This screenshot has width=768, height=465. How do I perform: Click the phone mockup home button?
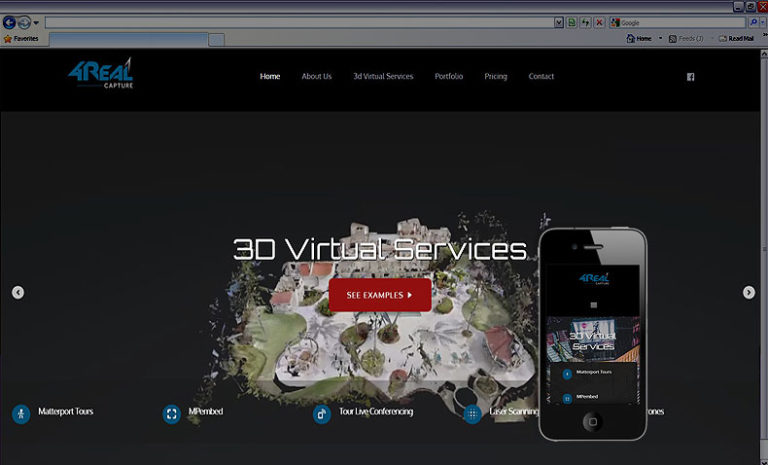coord(593,422)
